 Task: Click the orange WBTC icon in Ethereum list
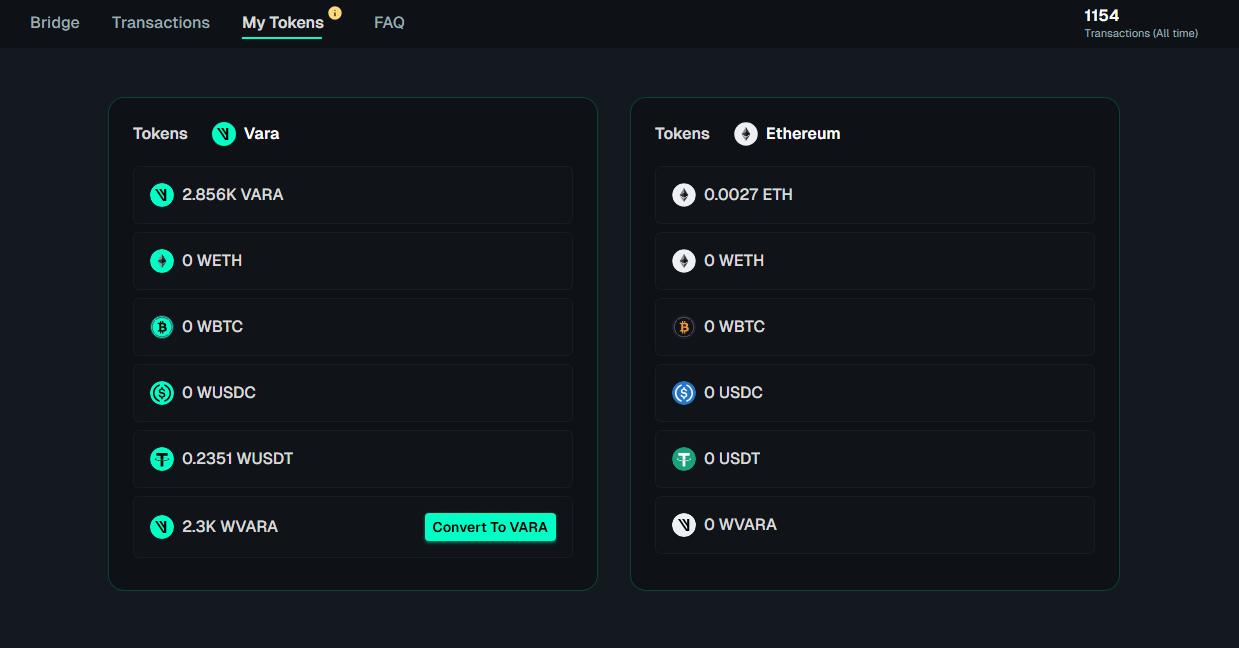[684, 327]
